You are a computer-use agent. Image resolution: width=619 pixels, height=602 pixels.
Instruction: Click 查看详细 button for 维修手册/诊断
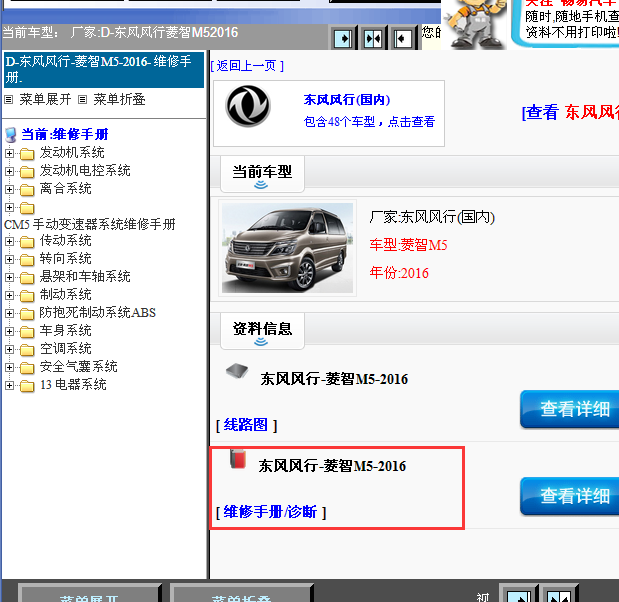(x=570, y=496)
